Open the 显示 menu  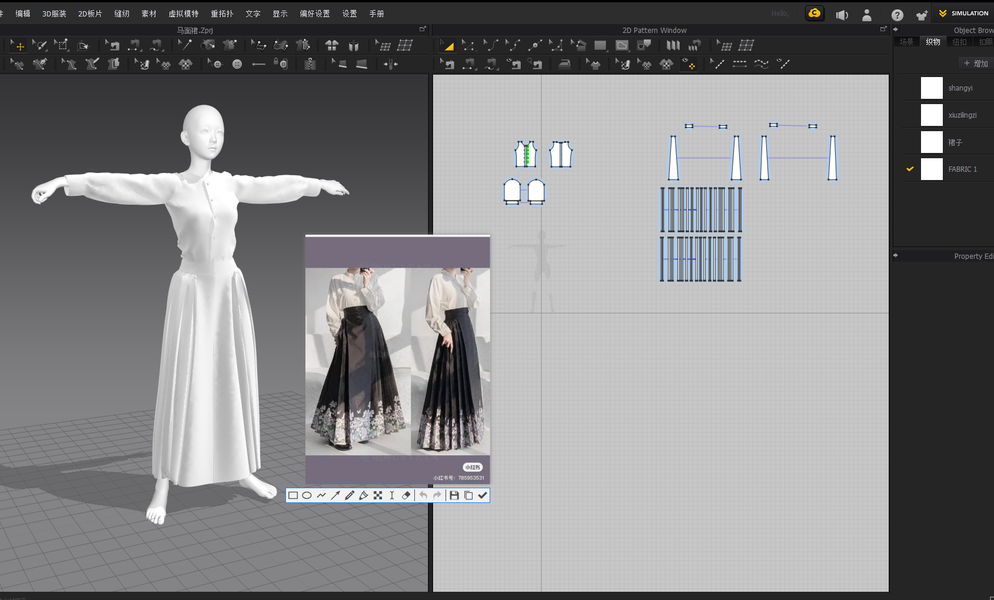280,14
